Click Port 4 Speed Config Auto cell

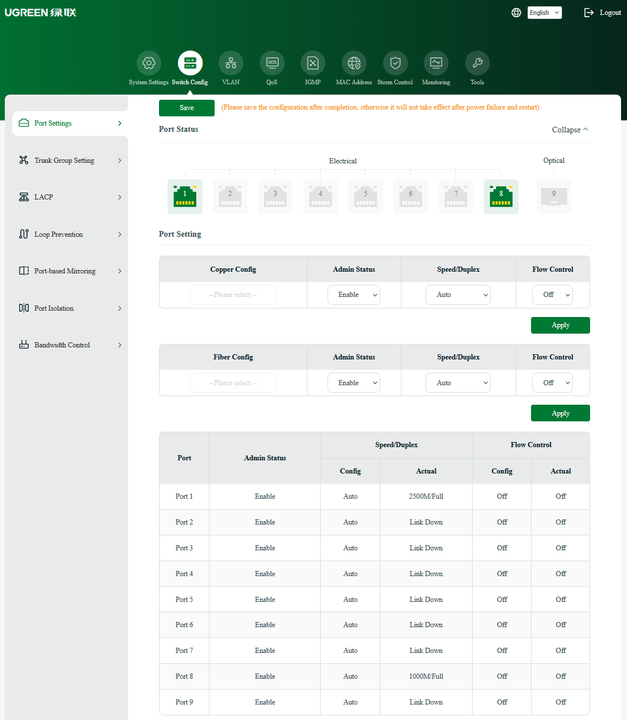(x=350, y=574)
